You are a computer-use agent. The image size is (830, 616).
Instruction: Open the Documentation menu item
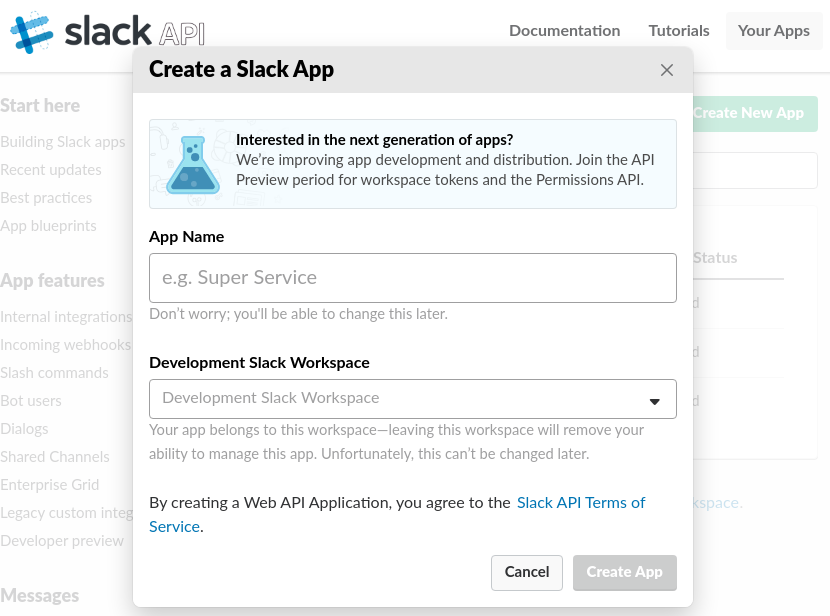564,31
